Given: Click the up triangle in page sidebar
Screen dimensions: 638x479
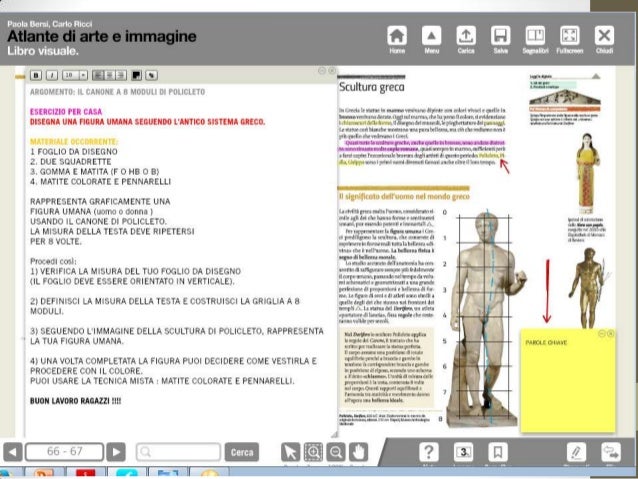Looking at the screenshot, I should pos(596,76).
